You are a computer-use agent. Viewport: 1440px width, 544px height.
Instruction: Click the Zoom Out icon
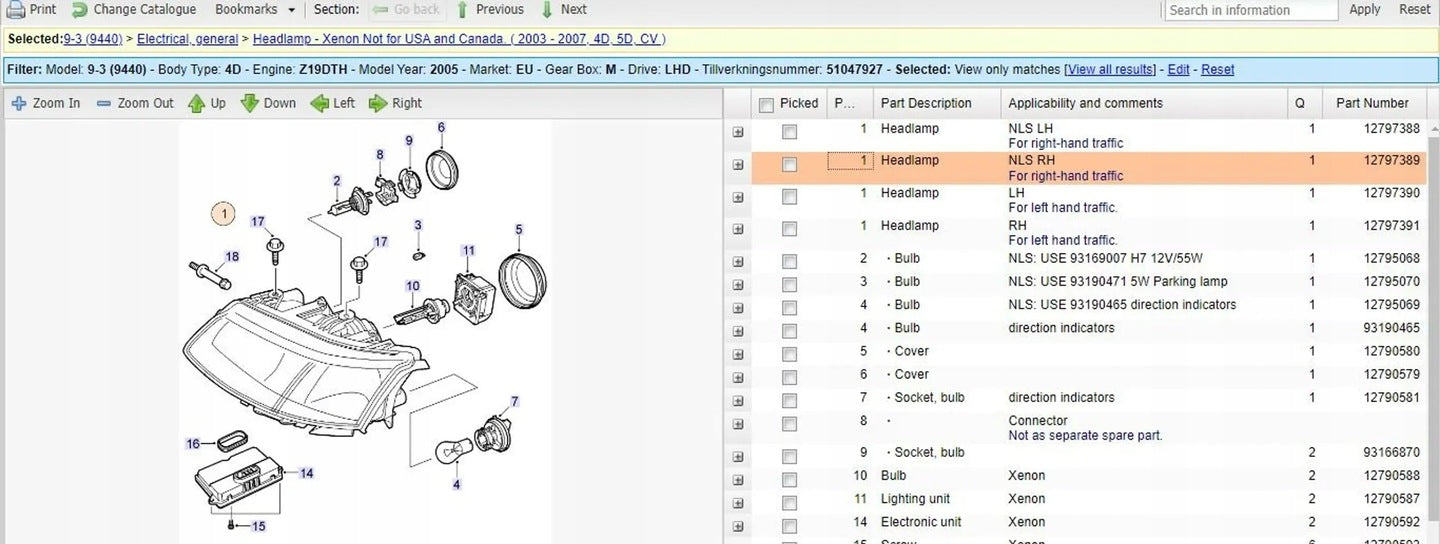104,103
